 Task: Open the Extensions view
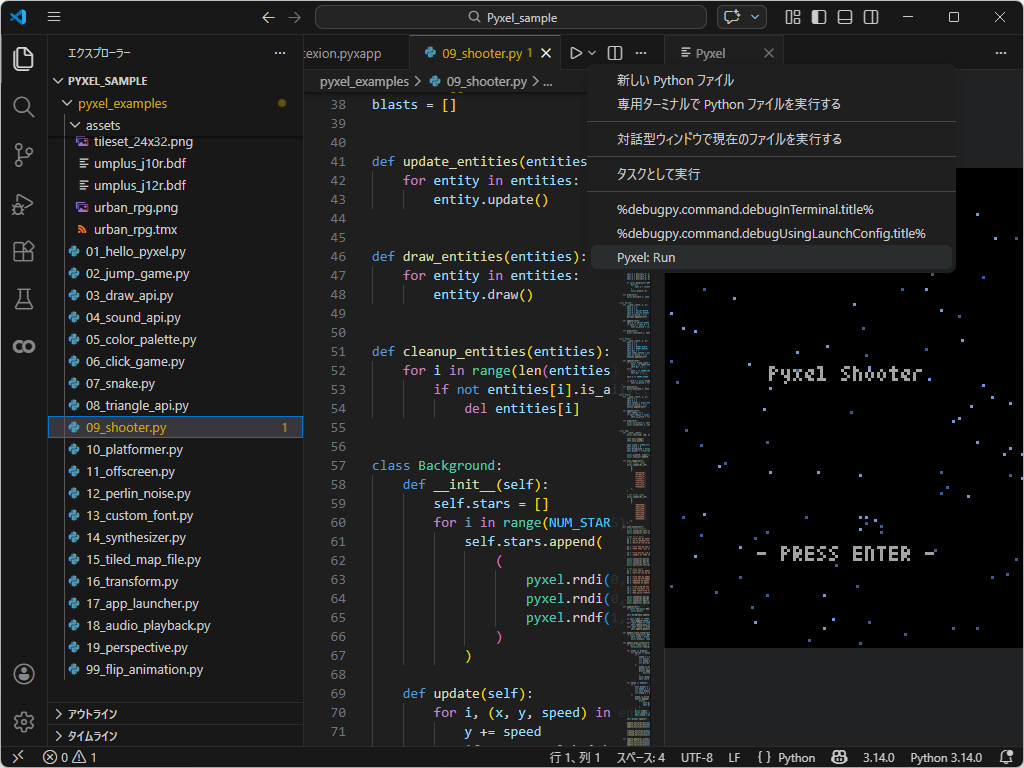23,252
